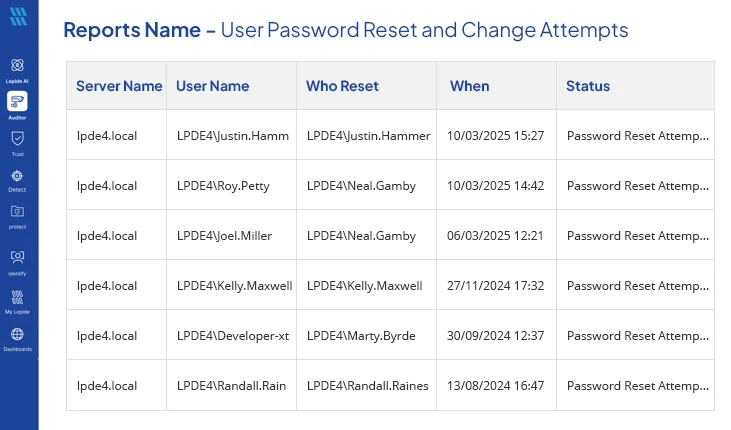The height and width of the screenshot is (430, 731).
Task: Open the Detect sidebar icon
Action: tap(17, 176)
